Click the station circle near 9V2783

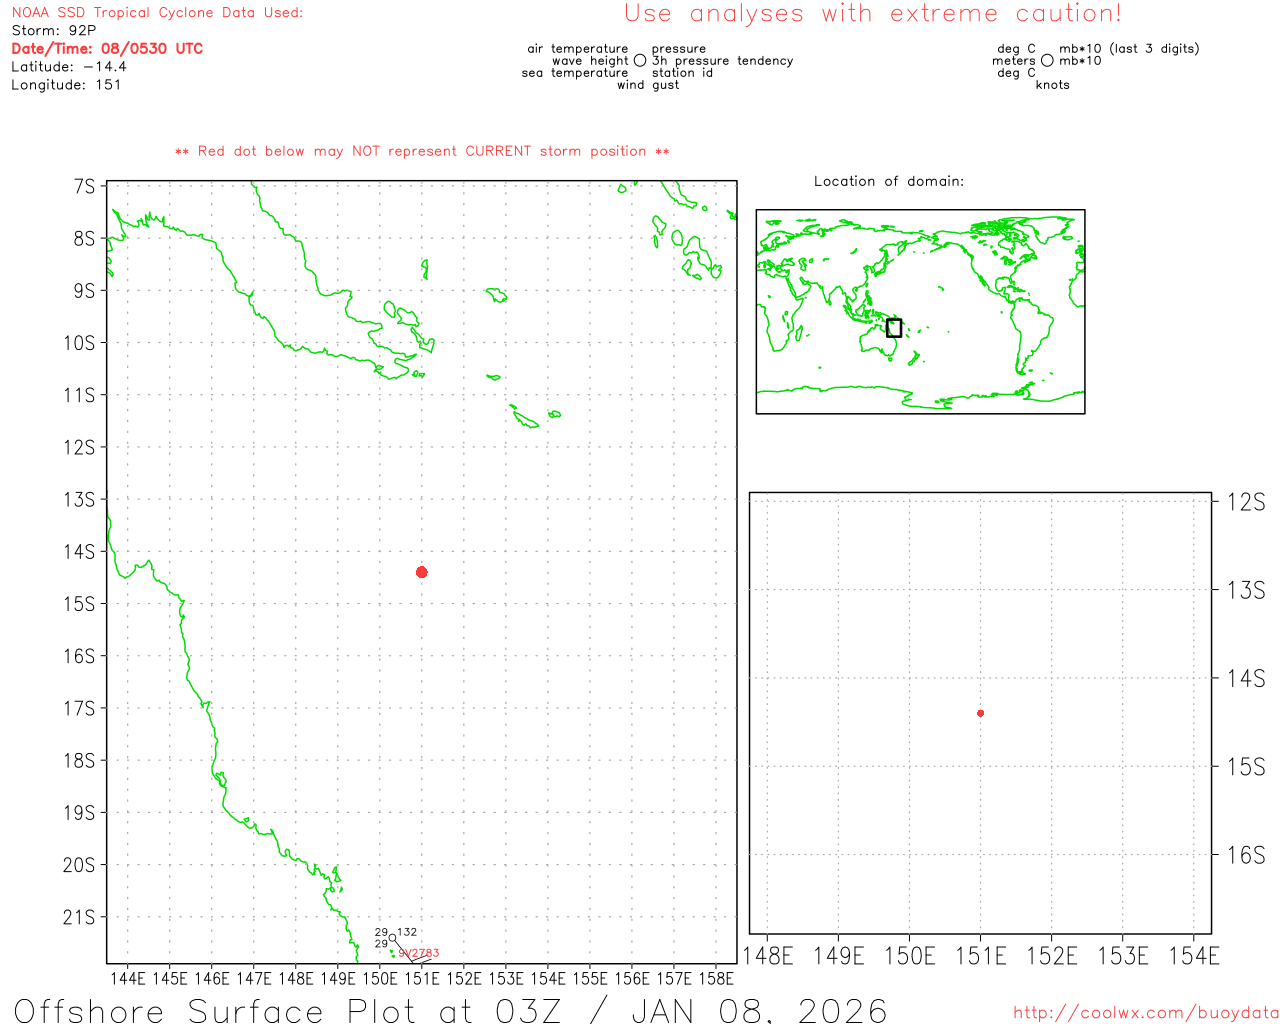point(392,938)
